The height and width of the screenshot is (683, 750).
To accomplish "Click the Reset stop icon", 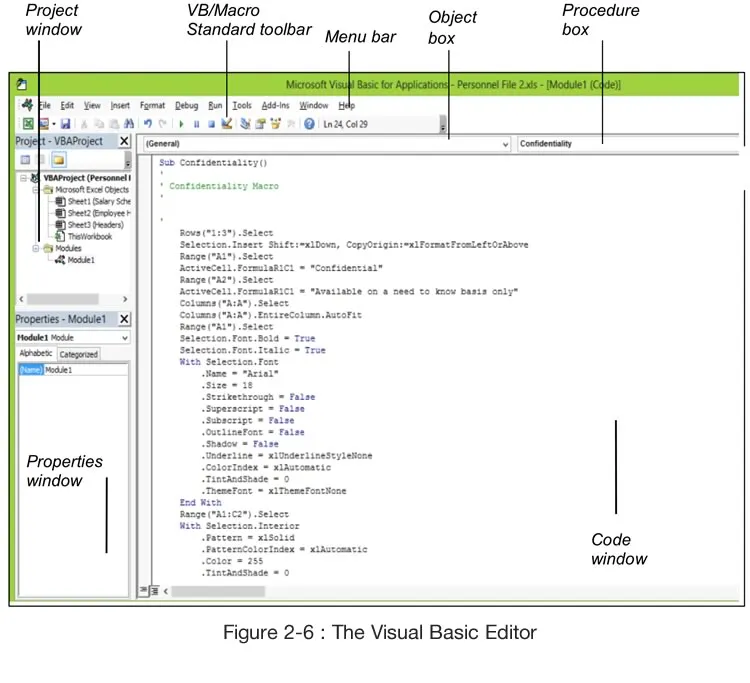I will 211,124.
